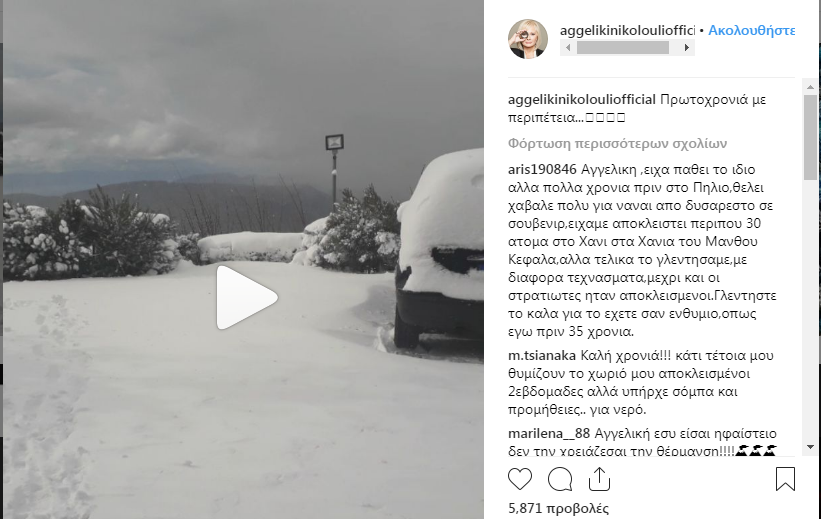
Task: Load more comments via Φόρτωση περισσότερων σχολίων
Action: click(x=617, y=143)
